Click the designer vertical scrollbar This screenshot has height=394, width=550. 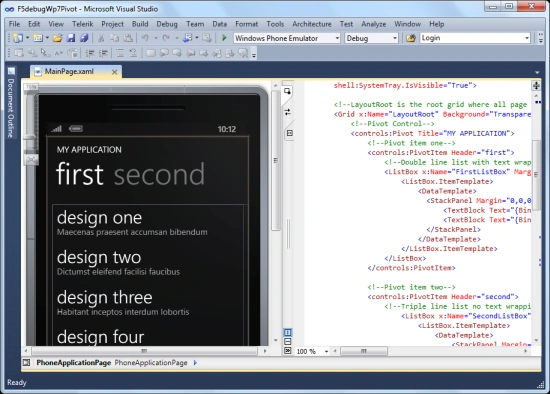pyautogui.click(x=276, y=160)
